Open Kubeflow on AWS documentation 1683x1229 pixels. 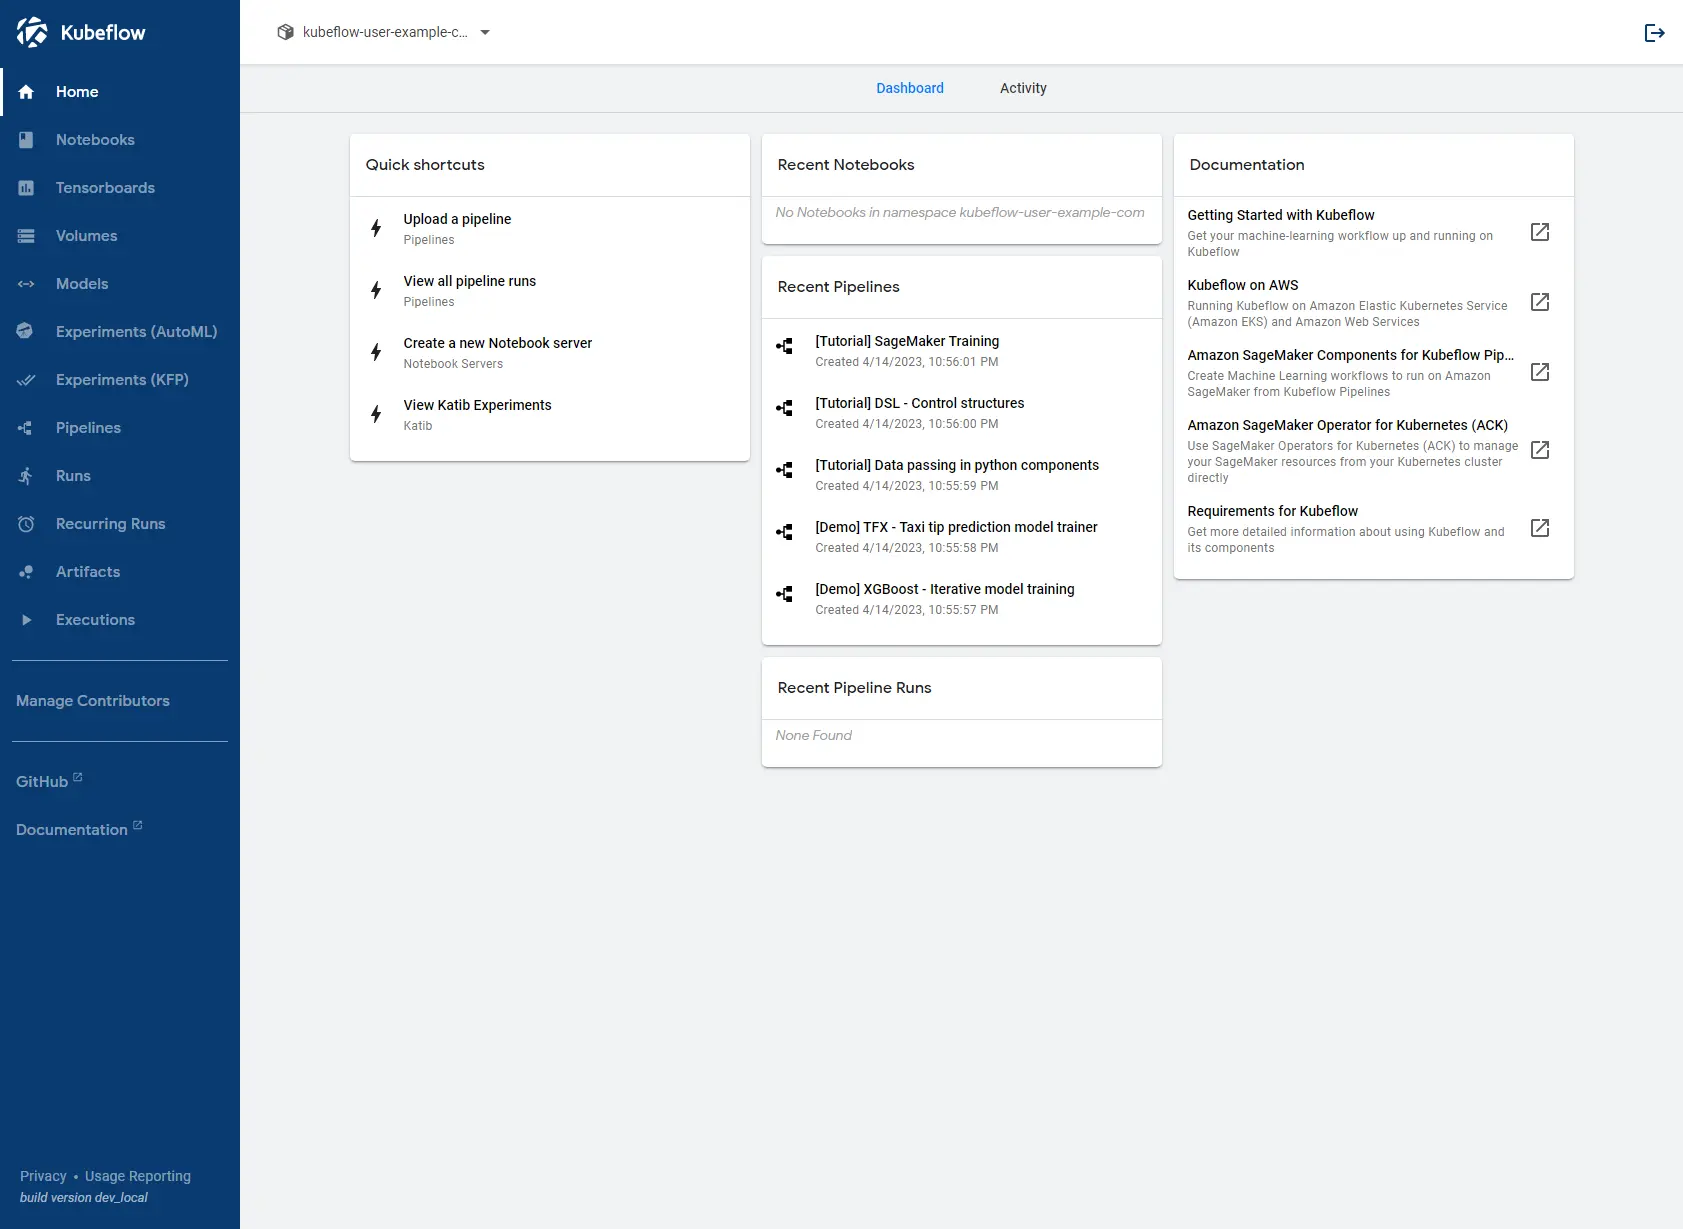(1374, 302)
